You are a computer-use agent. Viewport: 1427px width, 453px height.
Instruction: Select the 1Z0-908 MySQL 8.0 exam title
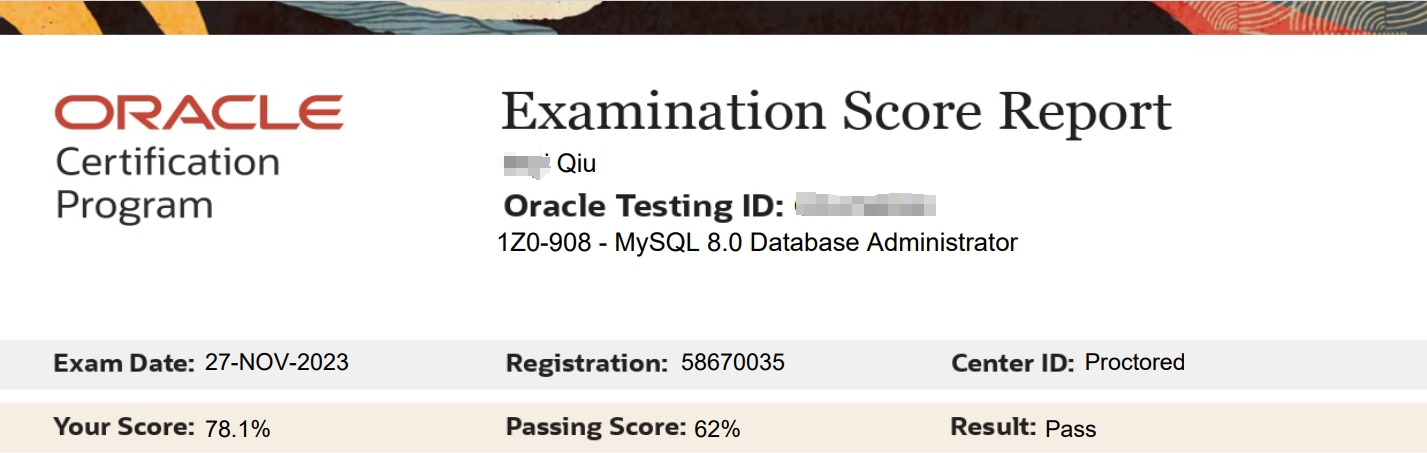click(x=757, y=242)
